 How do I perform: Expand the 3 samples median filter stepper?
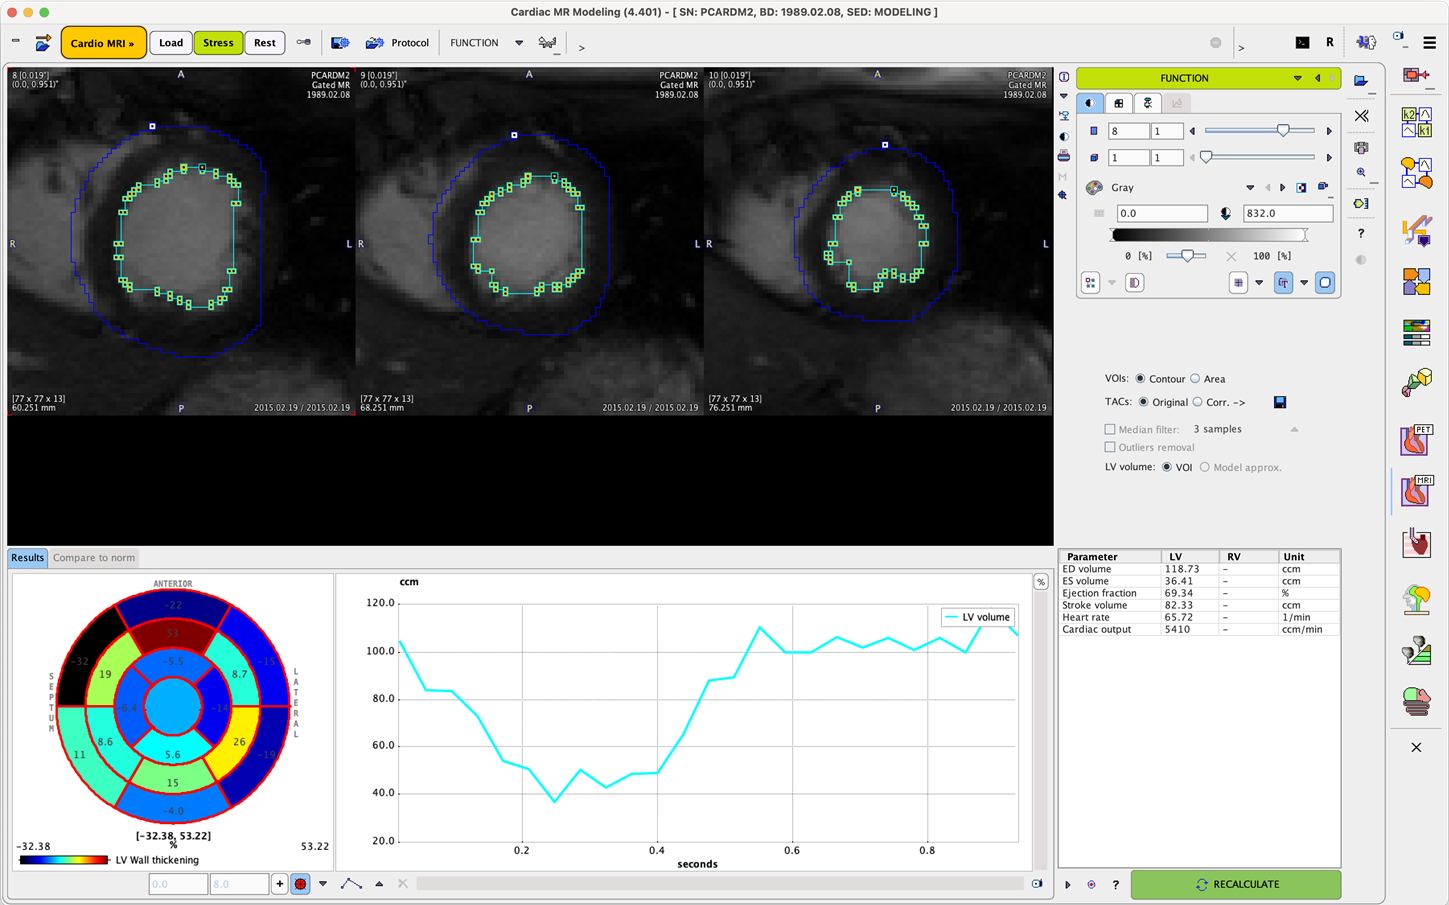pos(1294,429)
